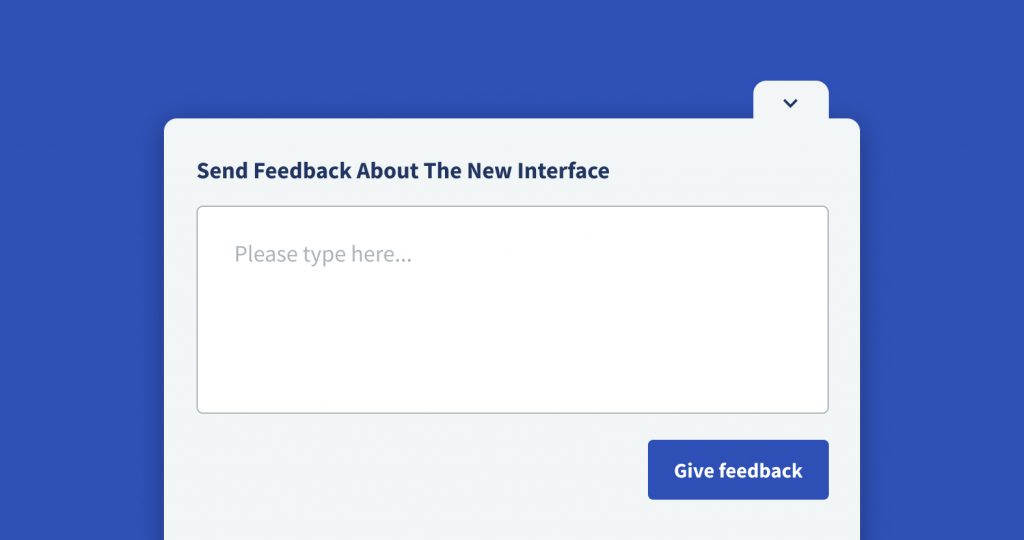Focus the feedback text area
This screenshot has width=1024, height=540.
[512, 310]
